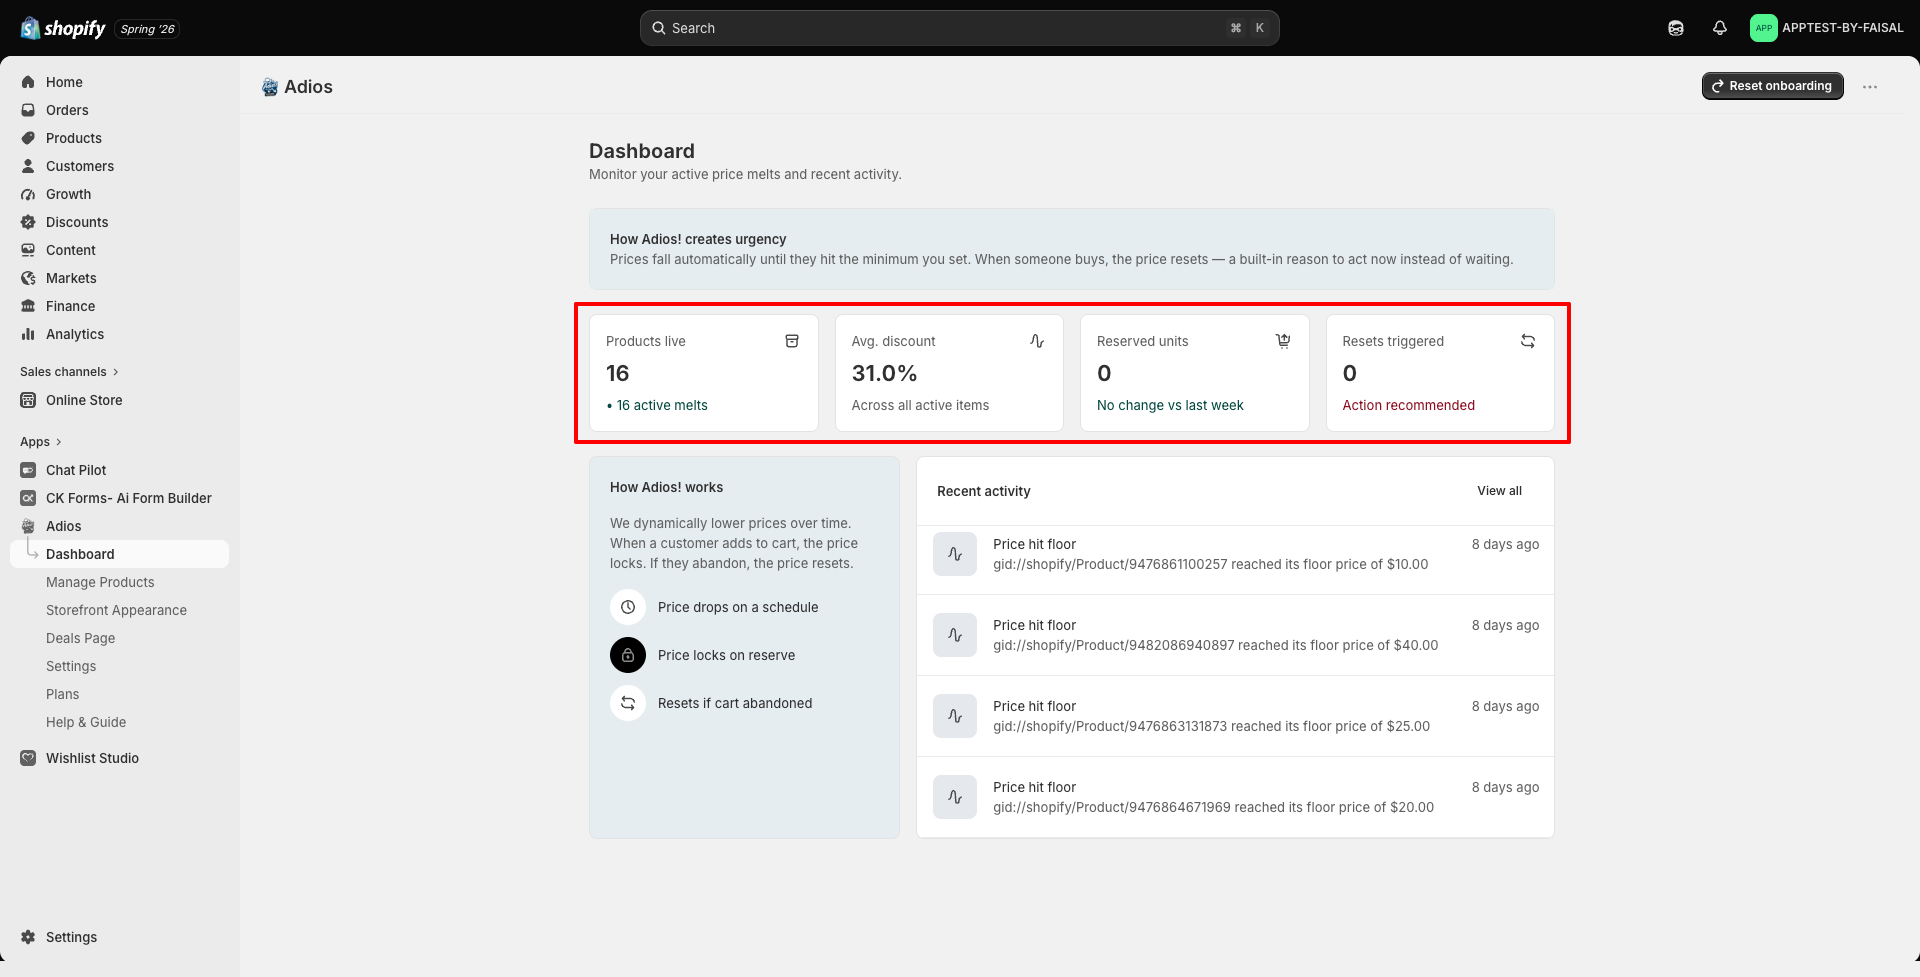Click the $20.00 floor price activity text
The width and height of the screenshot is (1920, 977).
(1213, 807)
